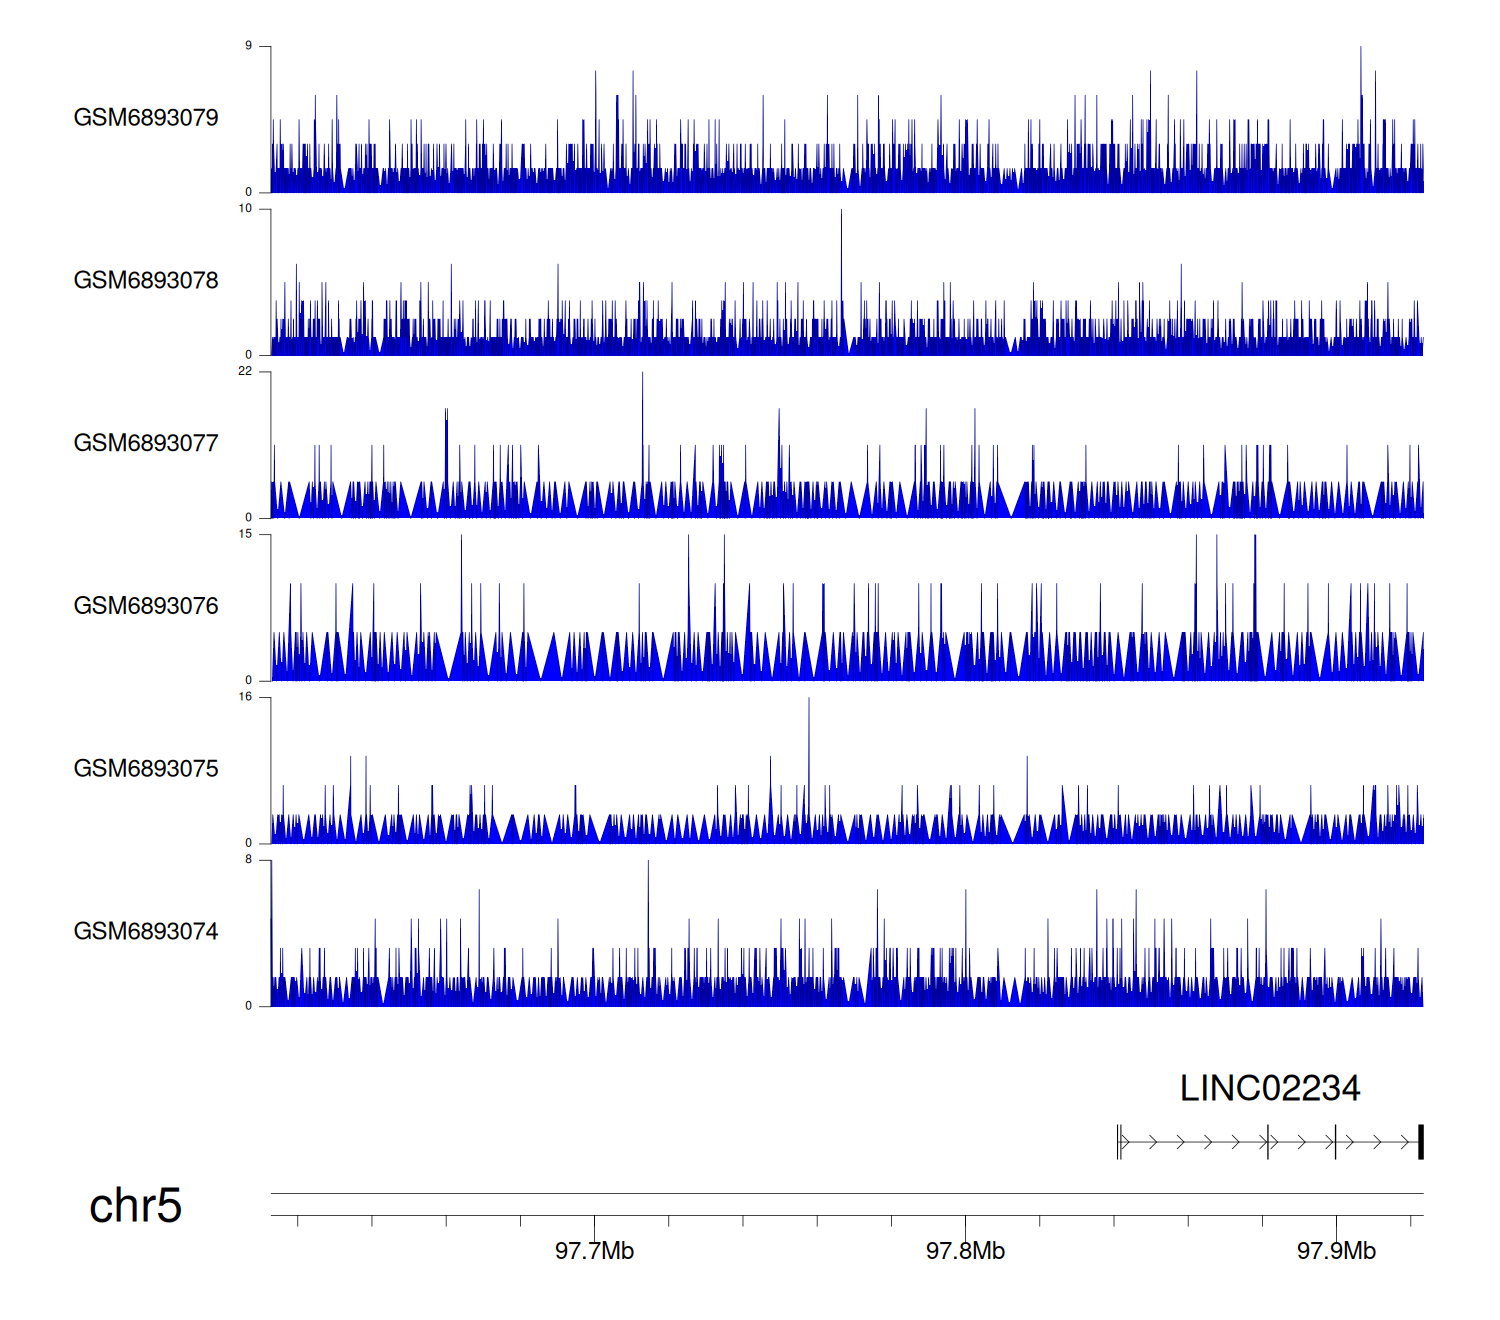Viewport: 1500px width, 1320px height.
Task: Select the GSM6893076 track label
Action: [x=146, y=606]
